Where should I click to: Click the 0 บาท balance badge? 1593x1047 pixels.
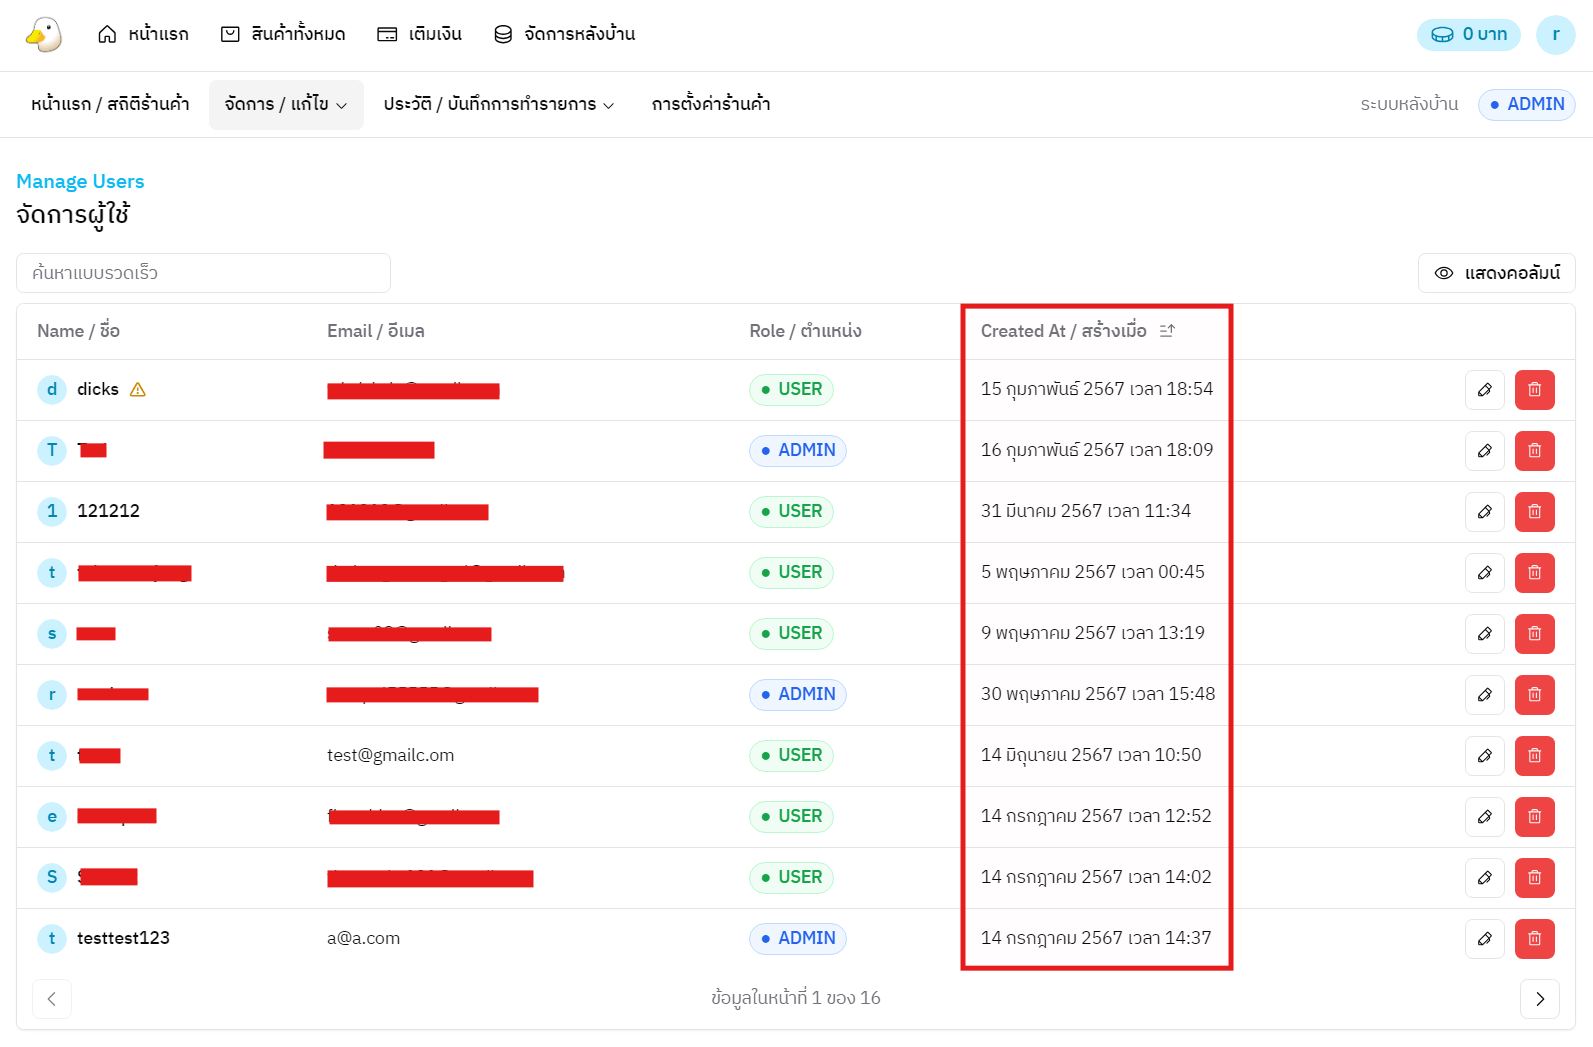1468,35
